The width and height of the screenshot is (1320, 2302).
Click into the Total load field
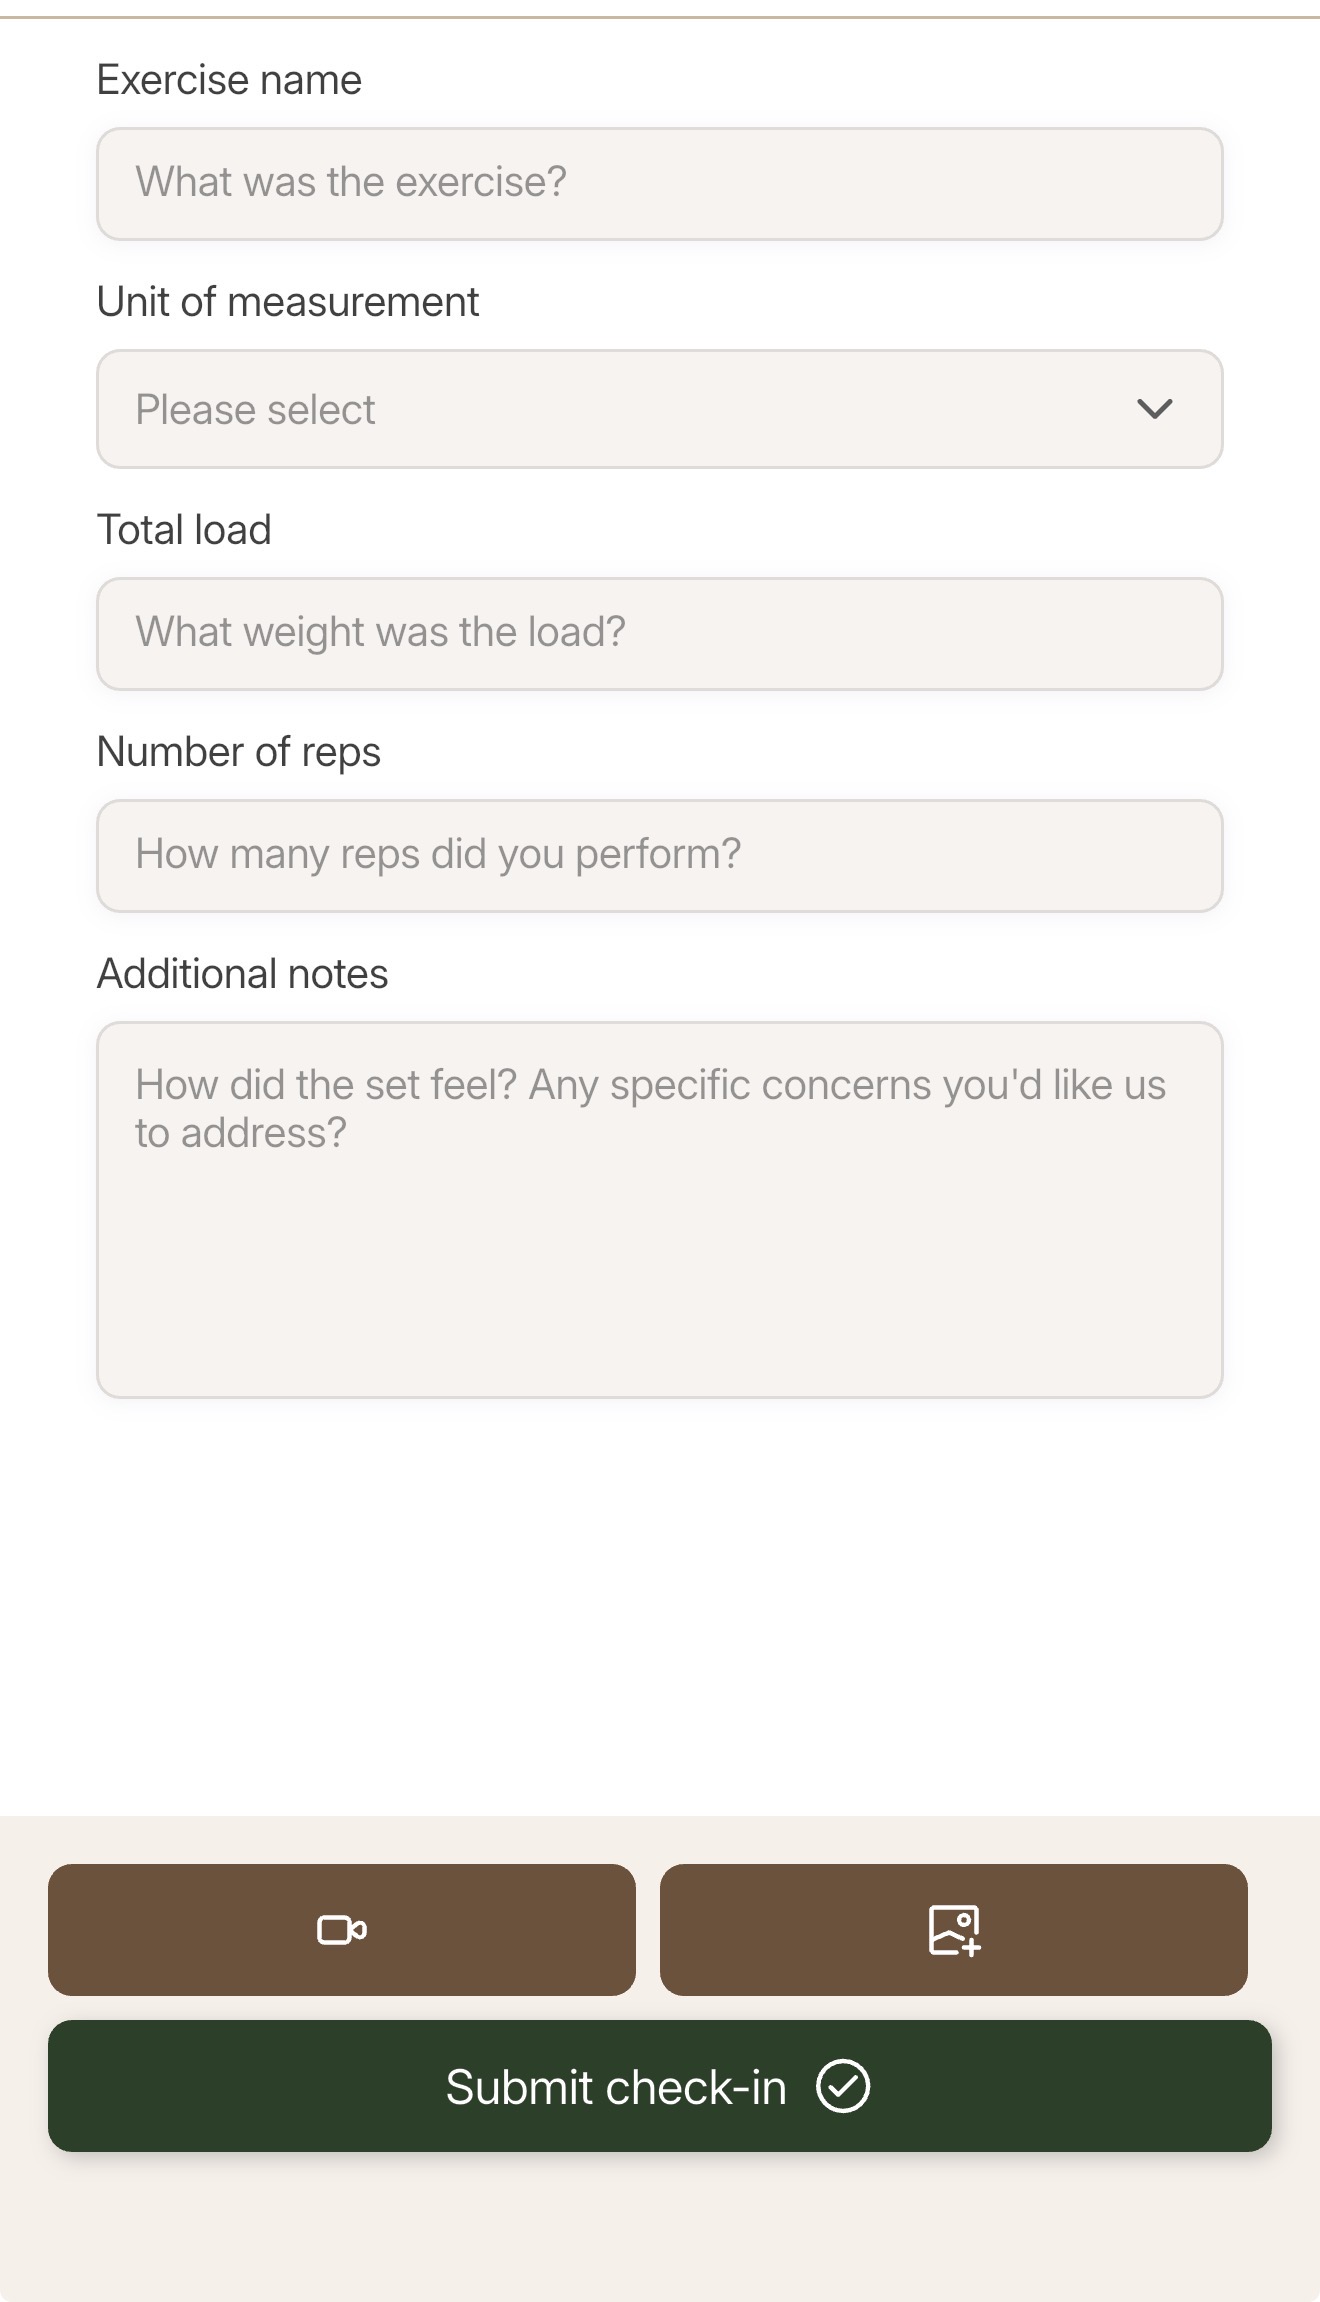tap(660, 634)
